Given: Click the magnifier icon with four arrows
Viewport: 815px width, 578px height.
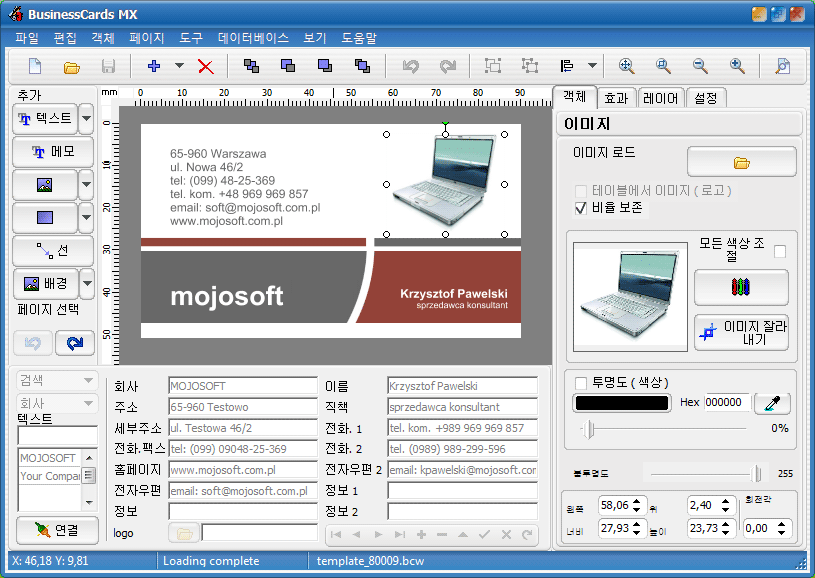Looking at the screenshot, I should (626, 66).
